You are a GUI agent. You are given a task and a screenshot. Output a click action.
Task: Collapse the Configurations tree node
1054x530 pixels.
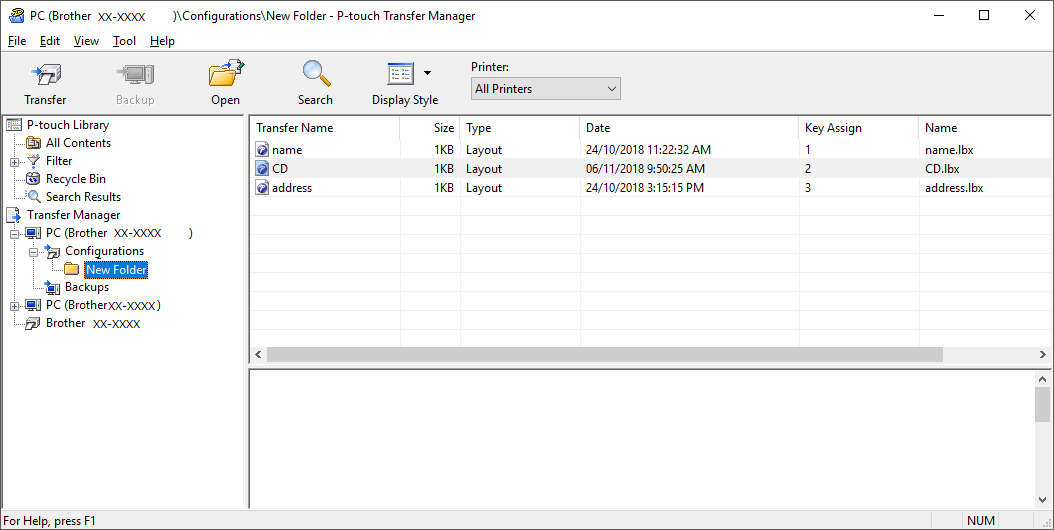[33, 252]
